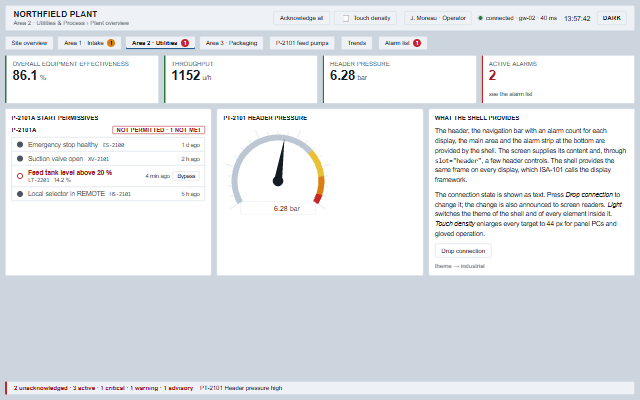Image resolution: width=640 pixels, height=400 pixels.
Task: Select the Area 2 · Utilities tab
Action: click(x=160, y=43)
